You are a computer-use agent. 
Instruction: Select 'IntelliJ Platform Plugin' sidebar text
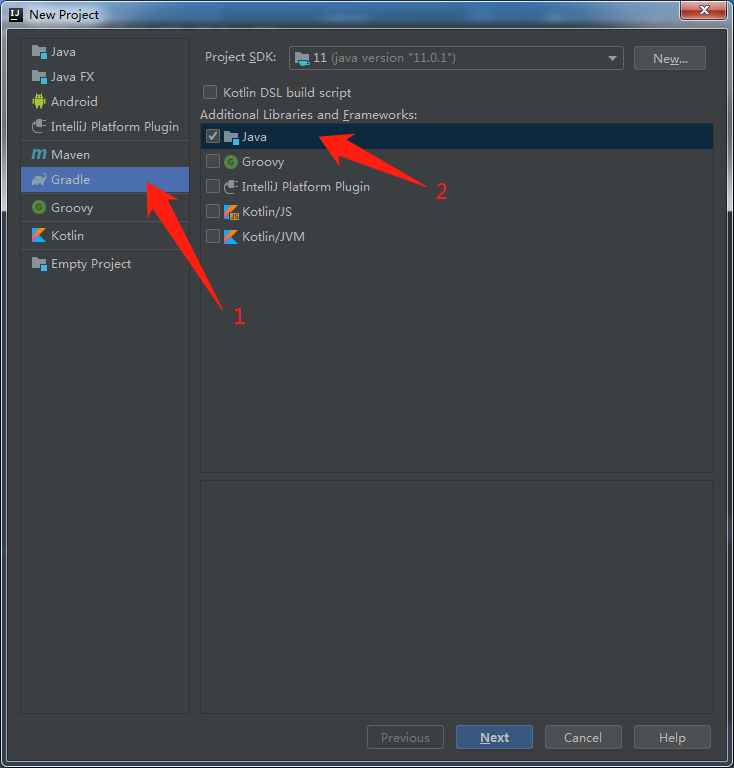pyautogui.click(x=115, y=127)
